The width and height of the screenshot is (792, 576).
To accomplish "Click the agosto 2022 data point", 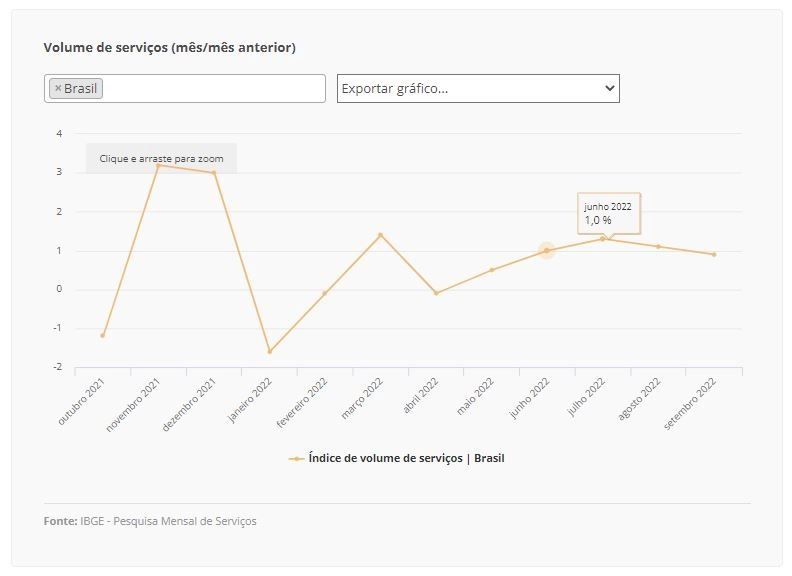I will (658, 247).
